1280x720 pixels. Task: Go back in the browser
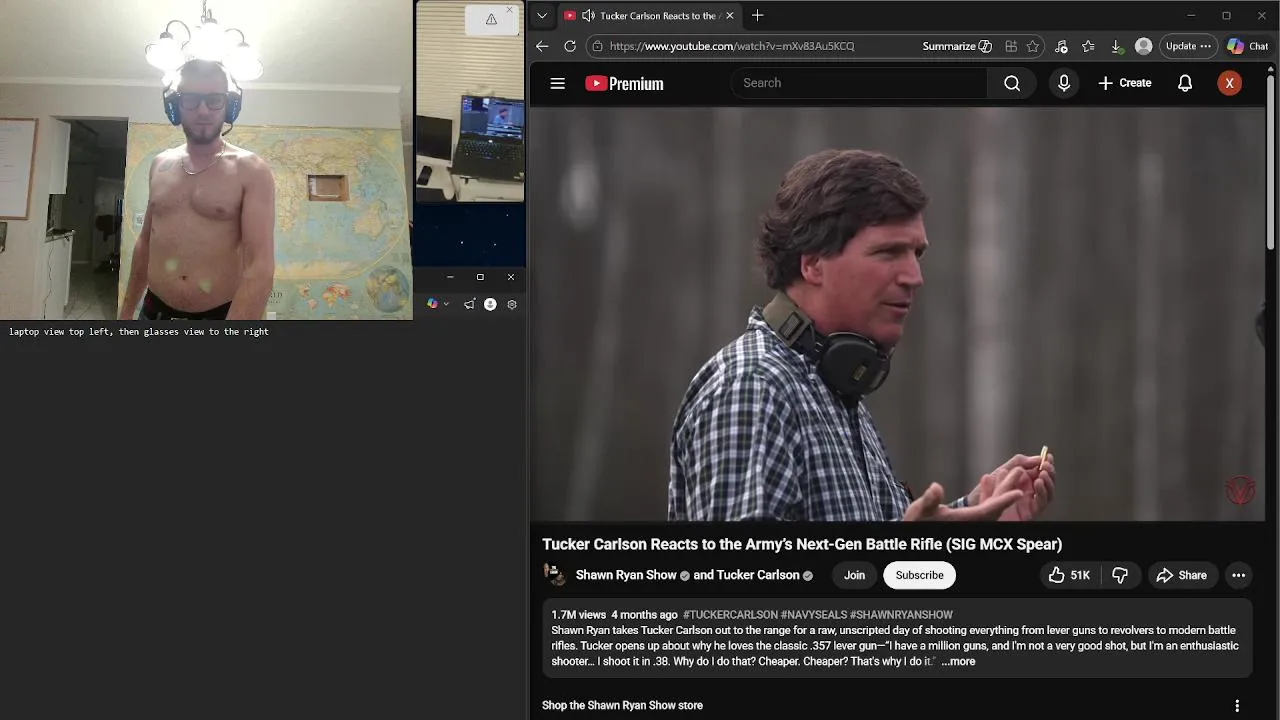click(x=542, y=46)
